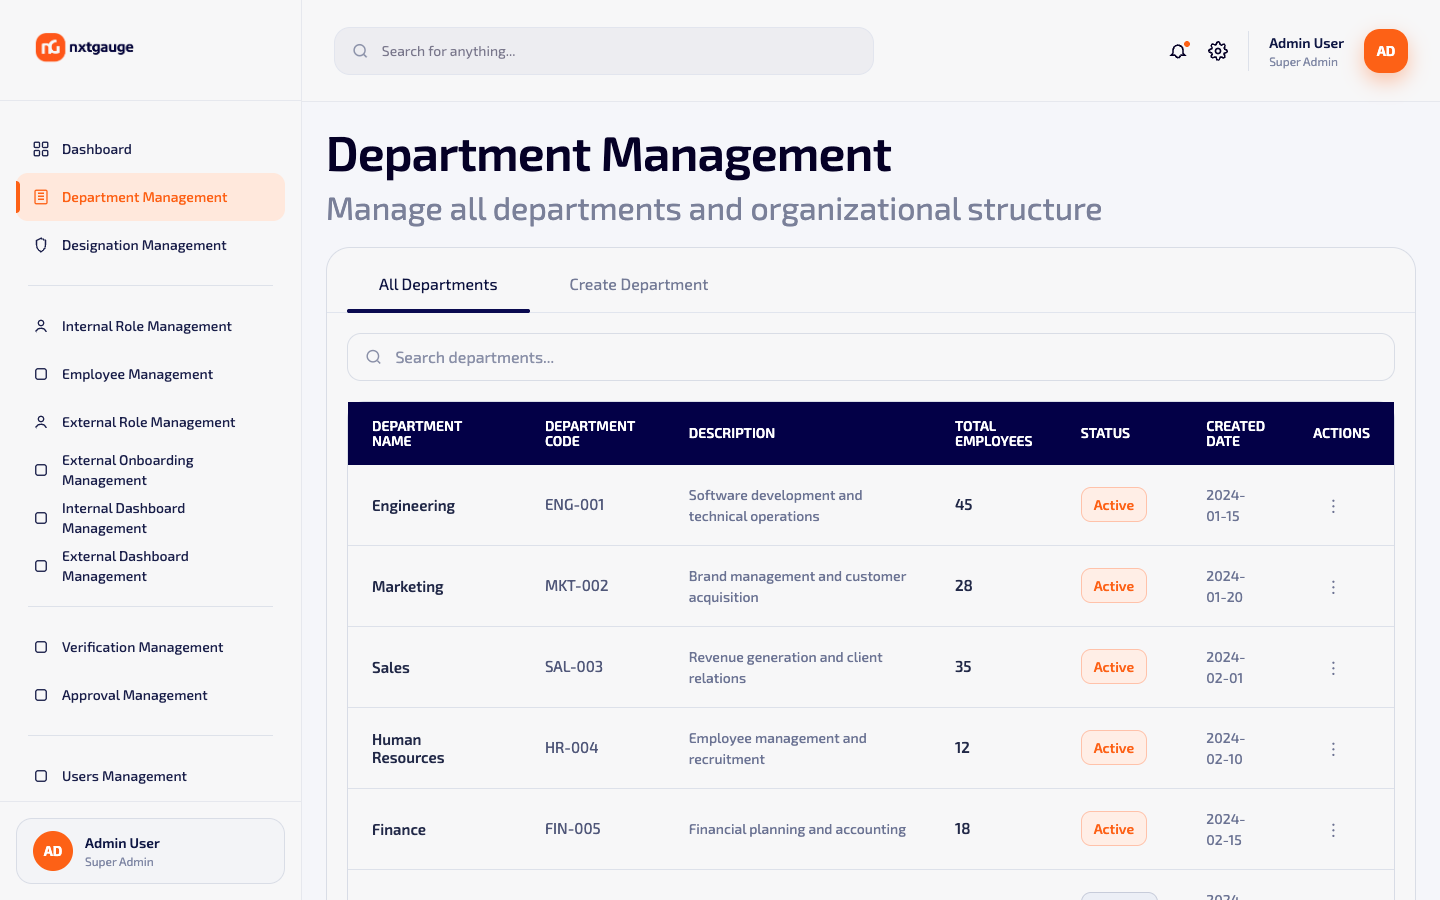The width and height of the screenshot is (1440, 900).
Task: Focus the Search for anything box
Action: click(604, 51)
